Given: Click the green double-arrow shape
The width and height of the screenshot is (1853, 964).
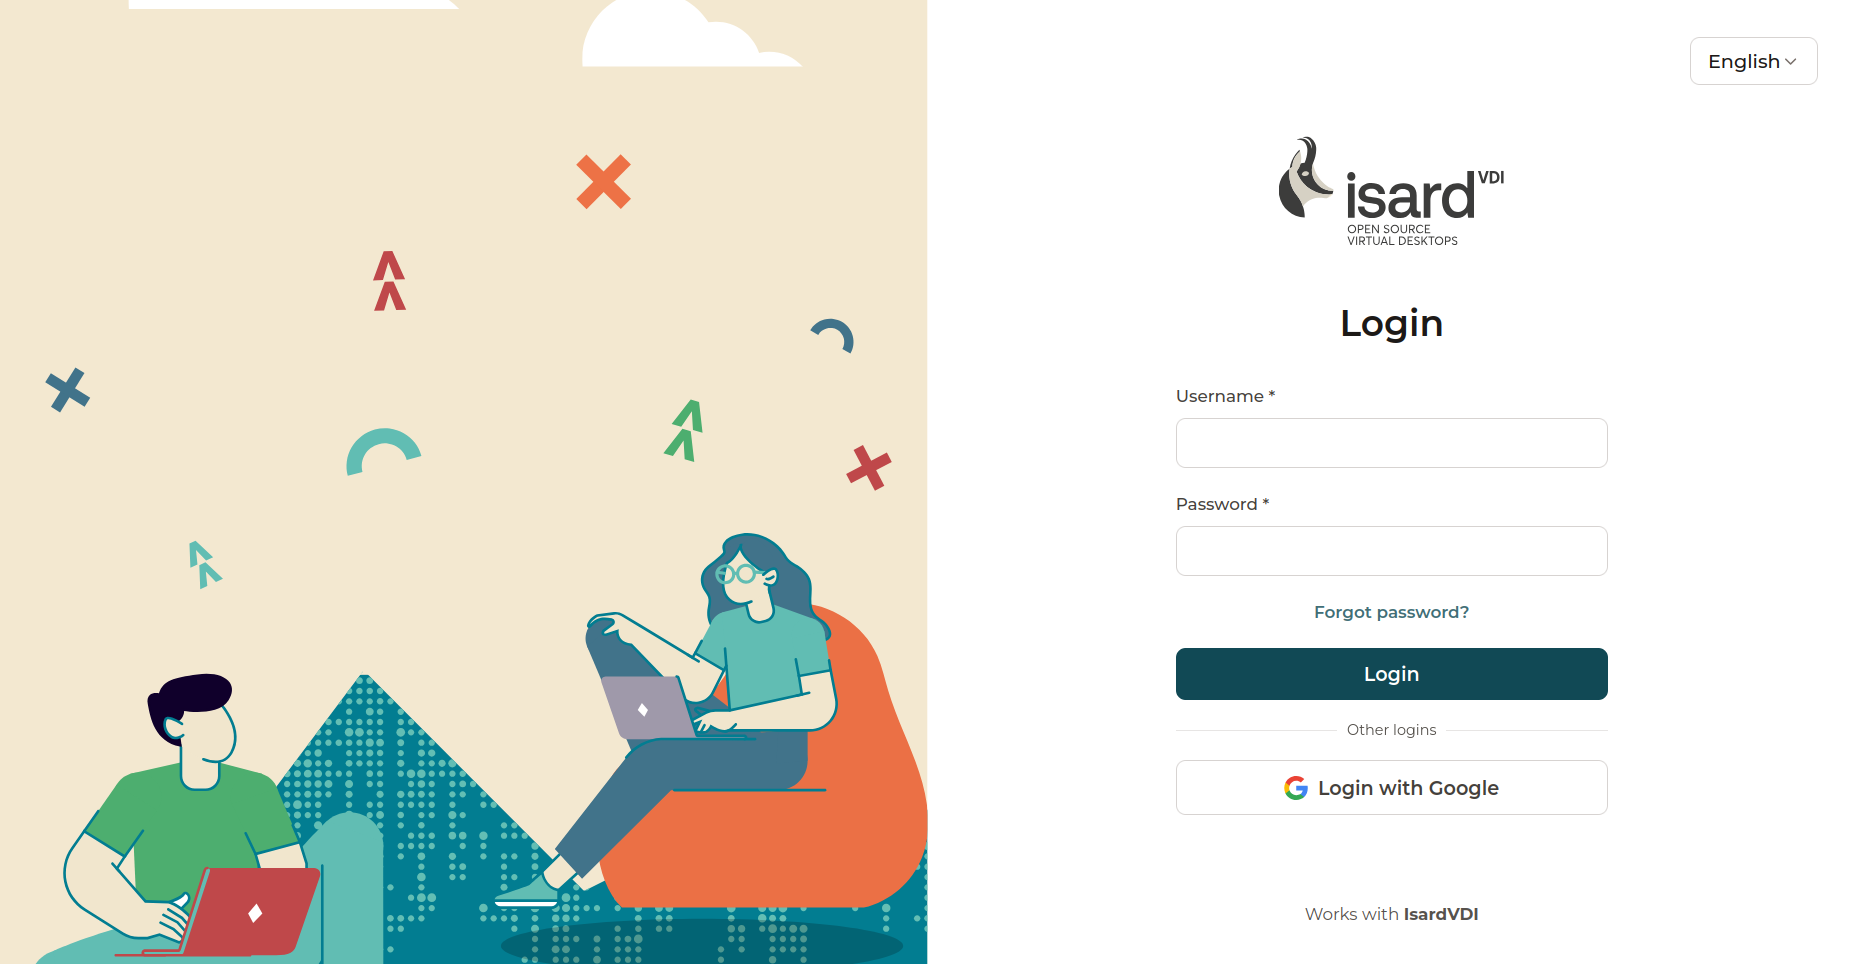Looking at the screenshot, I should (685, 430).
